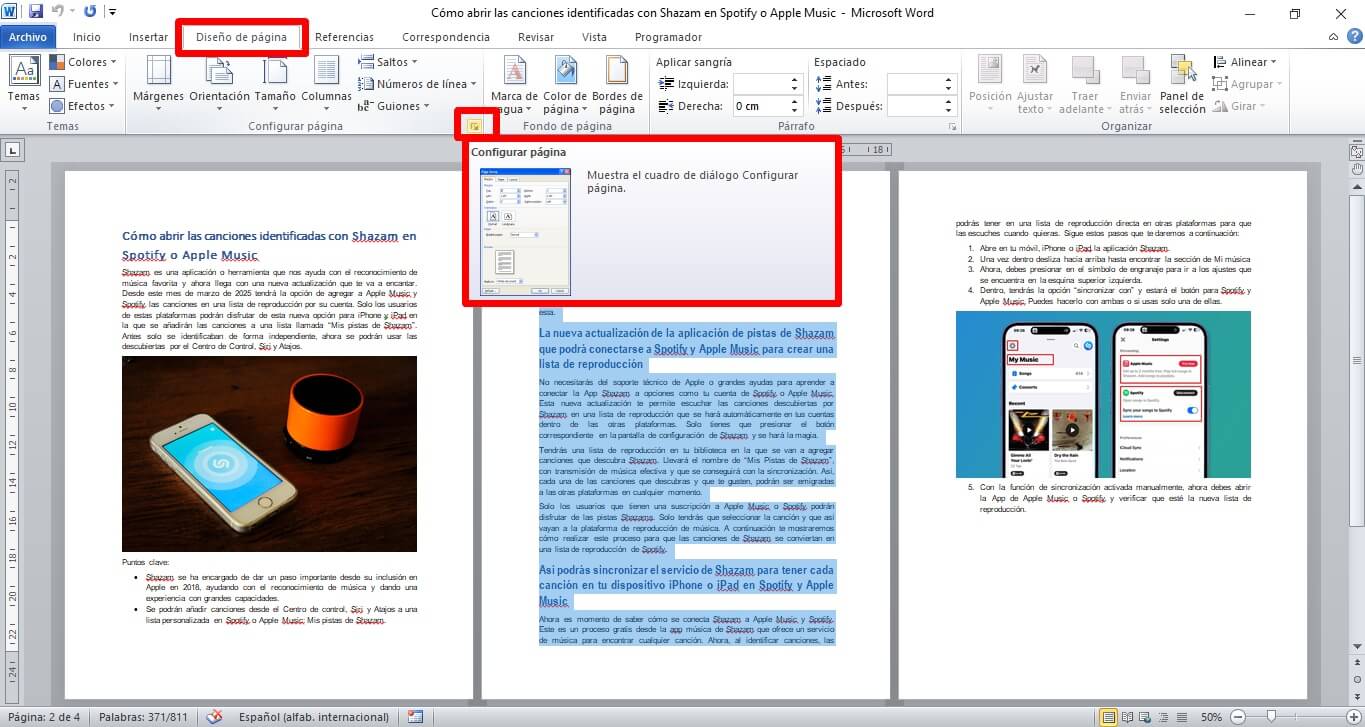Viewport: 1365px width, 727px height.
Task: Open the Archivo tab
Action: pos(28,37)
